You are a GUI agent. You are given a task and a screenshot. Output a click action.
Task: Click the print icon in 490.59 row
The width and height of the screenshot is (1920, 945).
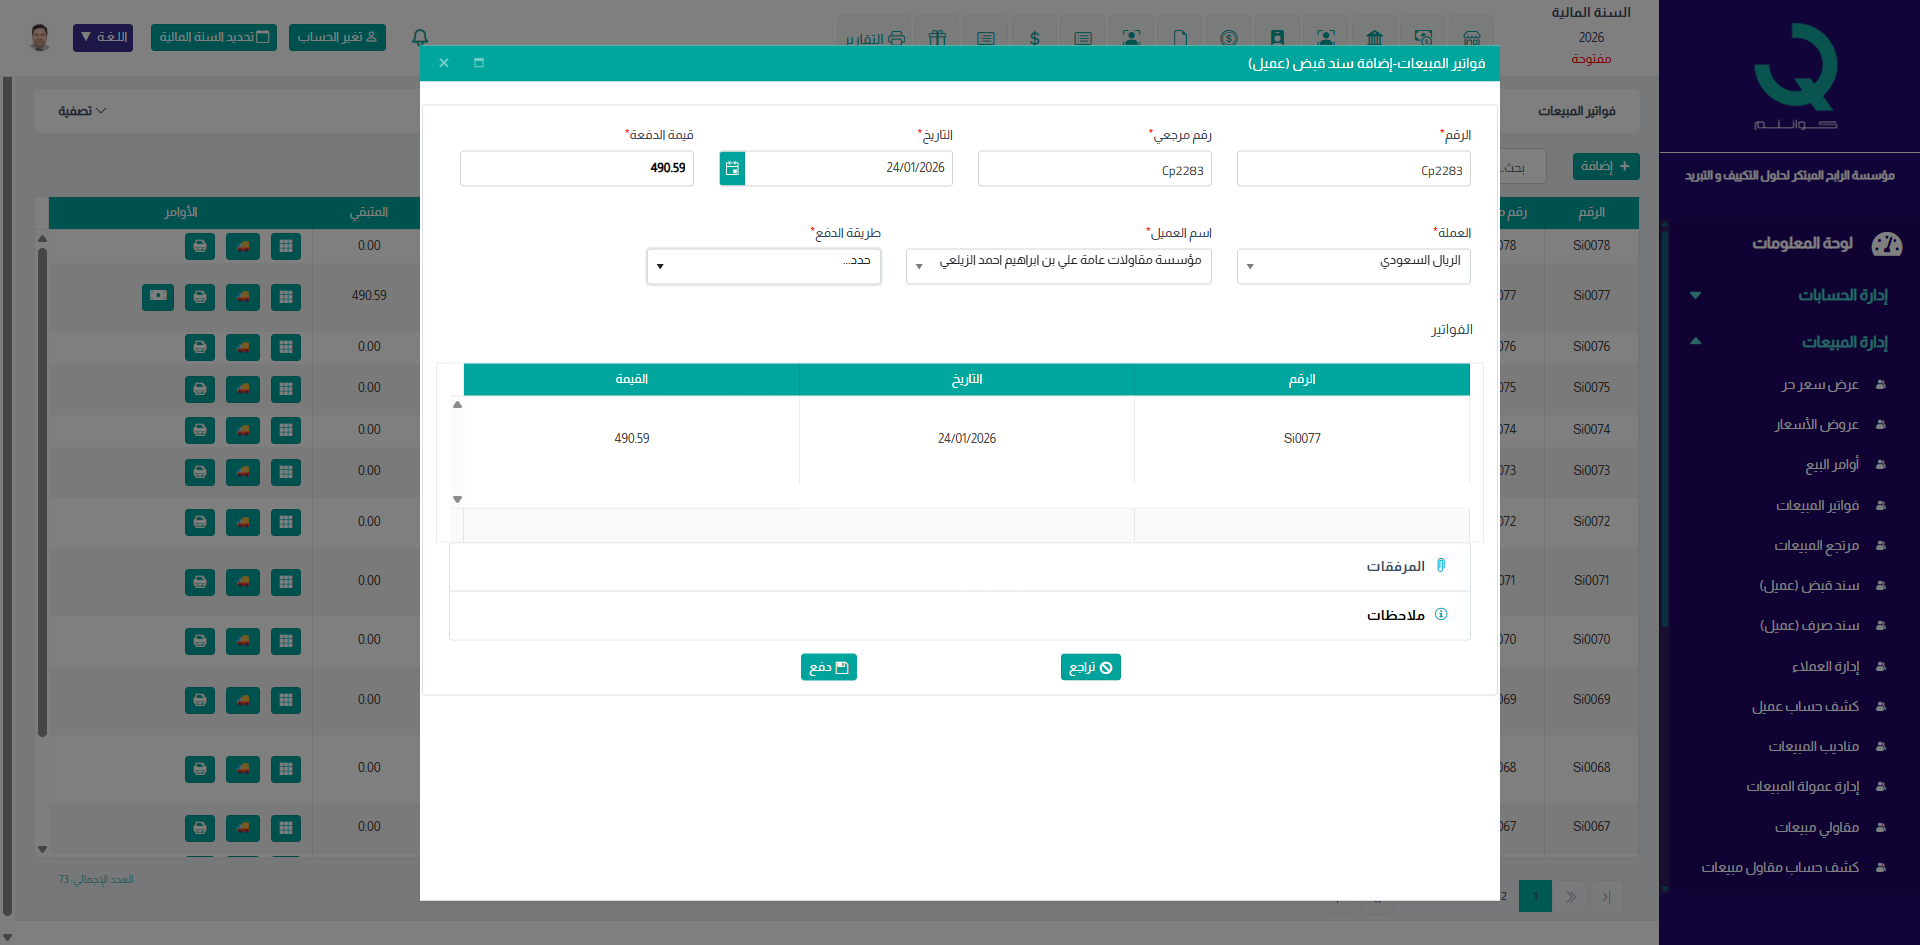[200, 297]
